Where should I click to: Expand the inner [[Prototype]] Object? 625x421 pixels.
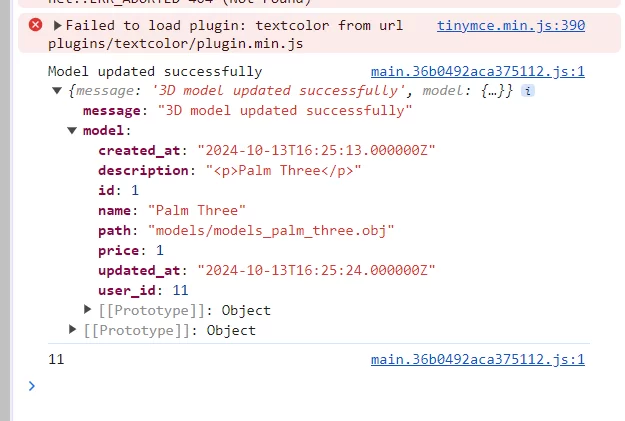pyautogui.click(x=87, y=310)
